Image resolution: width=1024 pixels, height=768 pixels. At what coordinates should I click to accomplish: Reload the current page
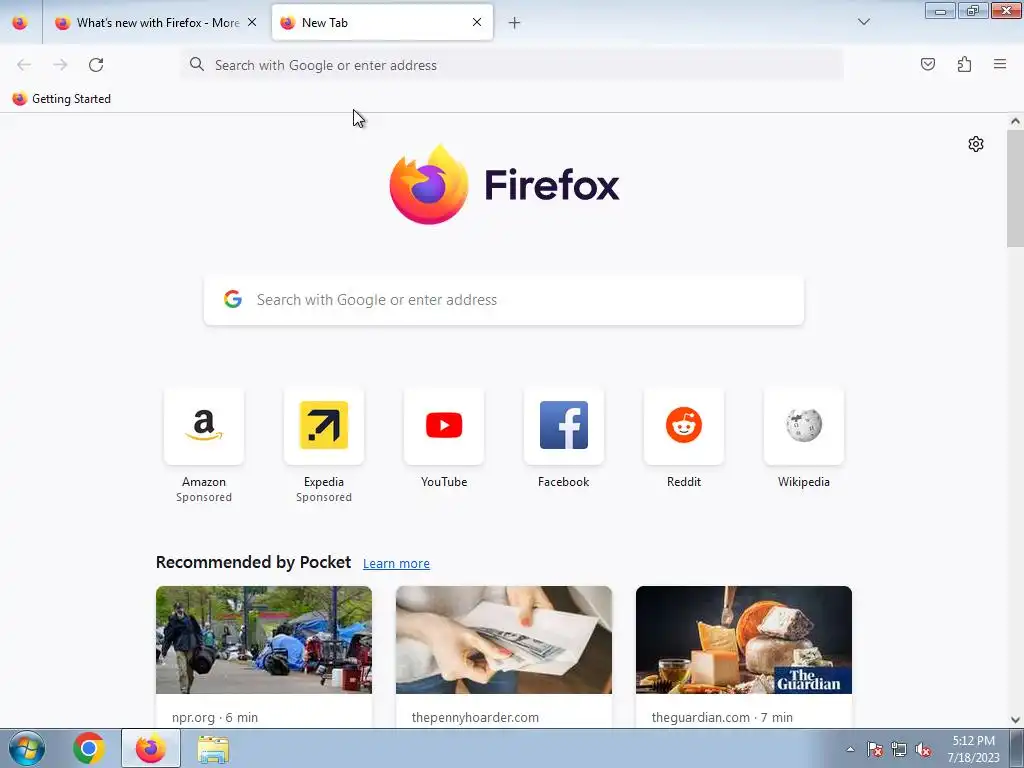pos(96,65)
